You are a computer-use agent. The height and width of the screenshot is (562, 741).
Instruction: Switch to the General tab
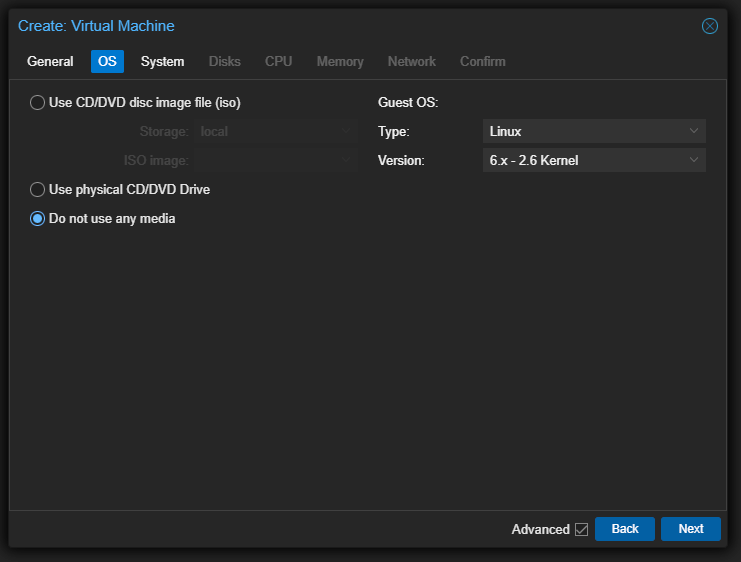point(50,61)
